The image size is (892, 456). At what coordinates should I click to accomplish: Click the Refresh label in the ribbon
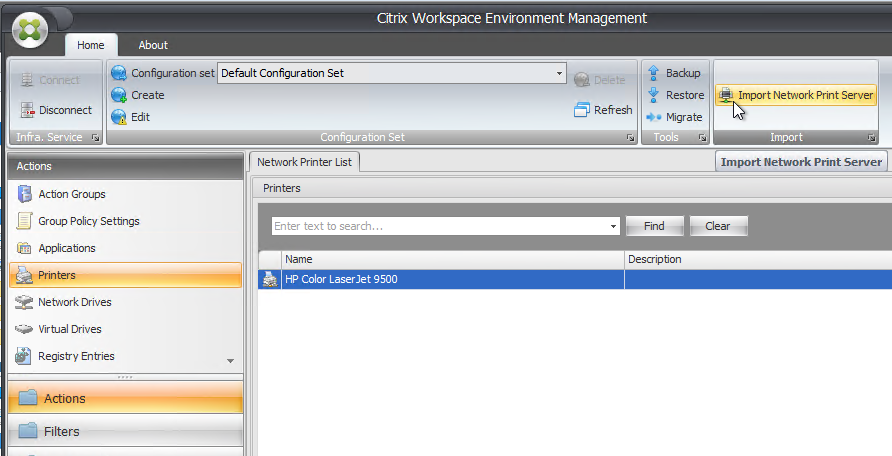point(613,110)
